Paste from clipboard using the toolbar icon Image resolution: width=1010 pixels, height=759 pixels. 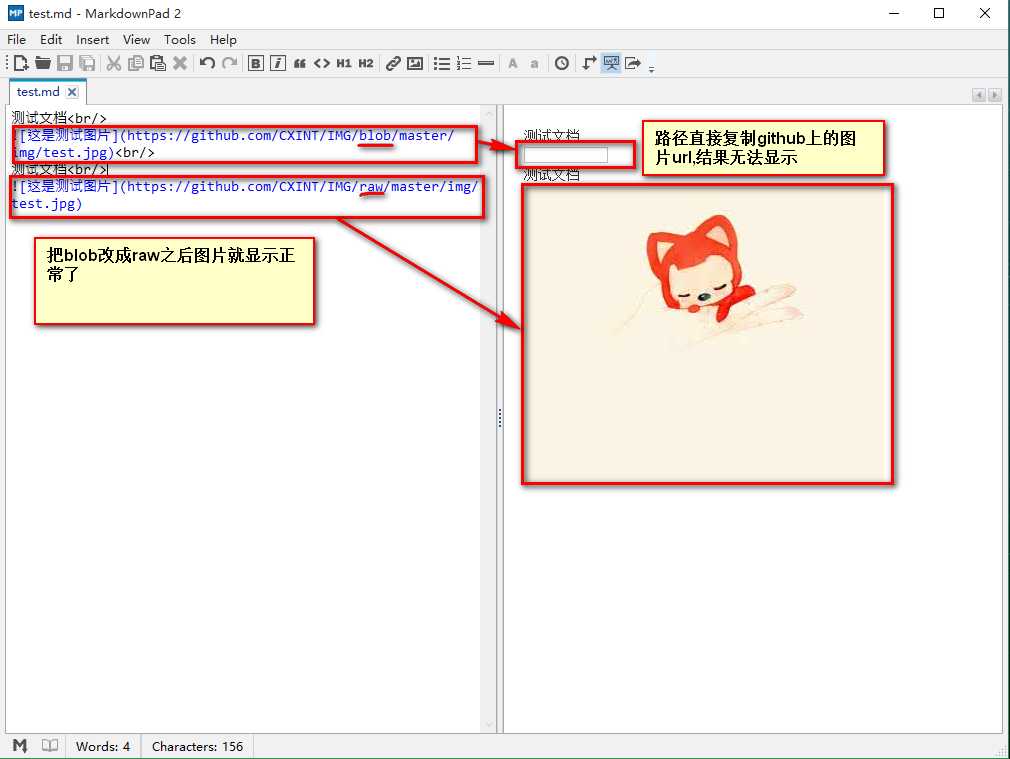tap(158, 63)
